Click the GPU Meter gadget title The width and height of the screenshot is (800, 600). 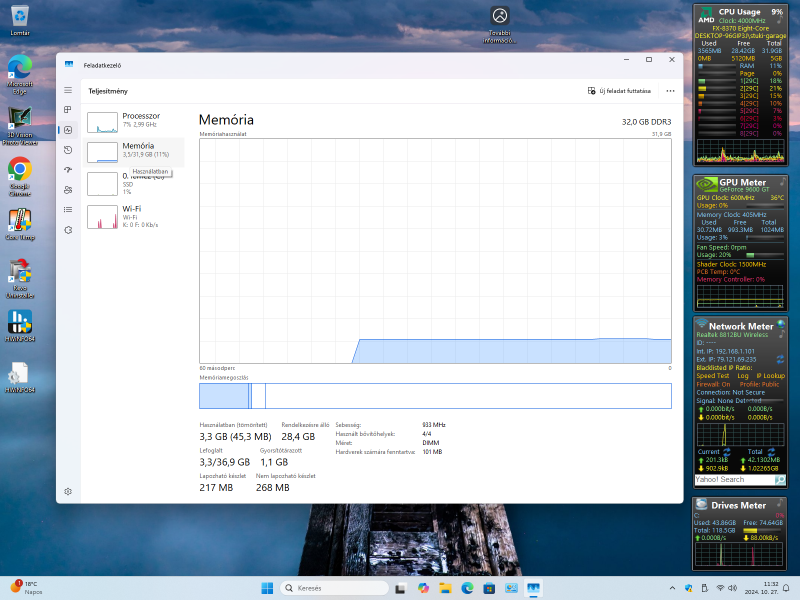click(742, 182)
